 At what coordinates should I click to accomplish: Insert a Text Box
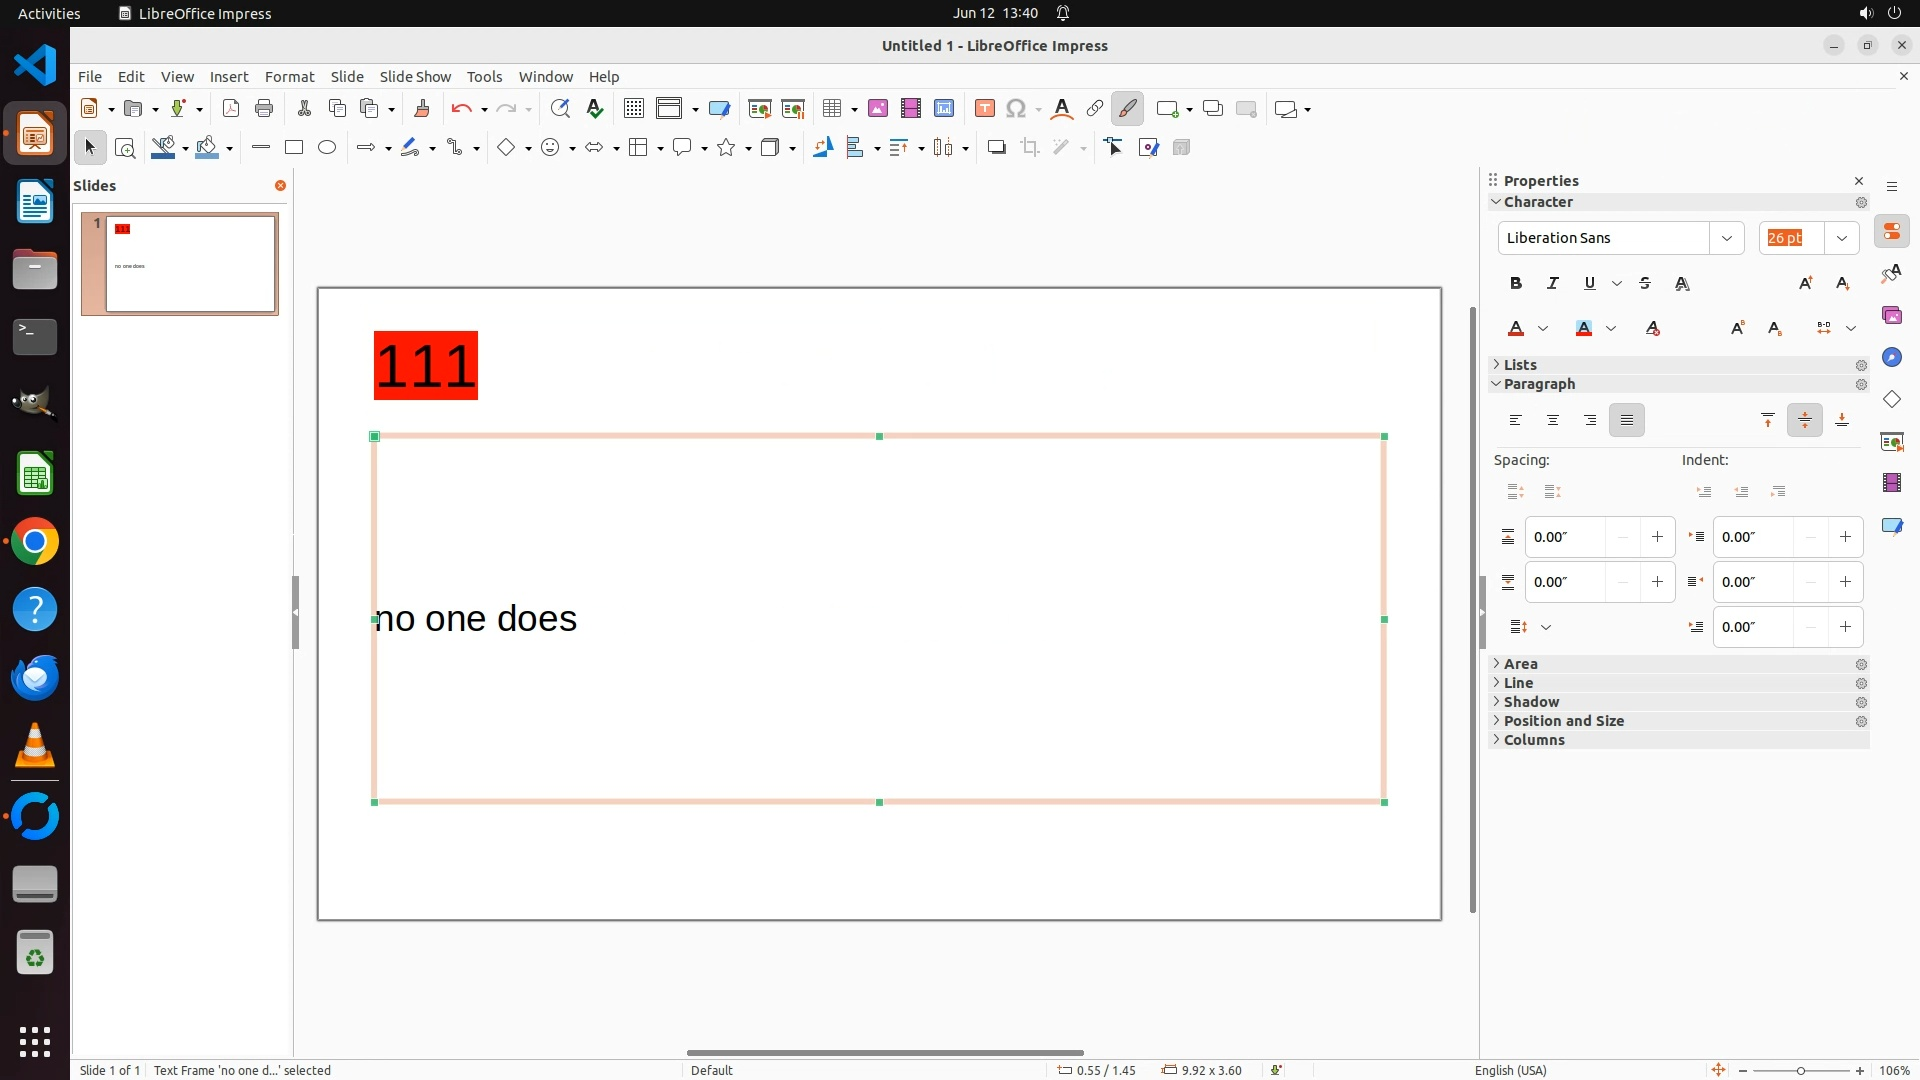984,109
